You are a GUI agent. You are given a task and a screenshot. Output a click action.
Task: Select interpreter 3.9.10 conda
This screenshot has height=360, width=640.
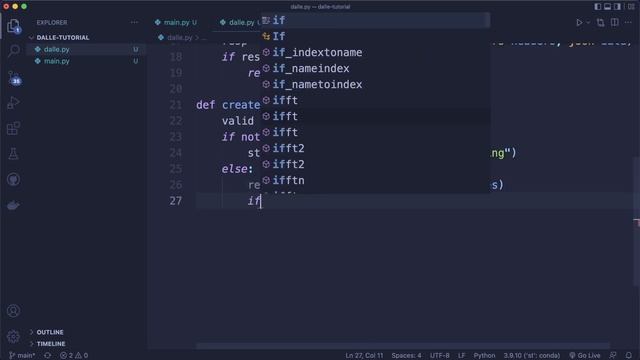pyautogui.click(x=531, y=356)
